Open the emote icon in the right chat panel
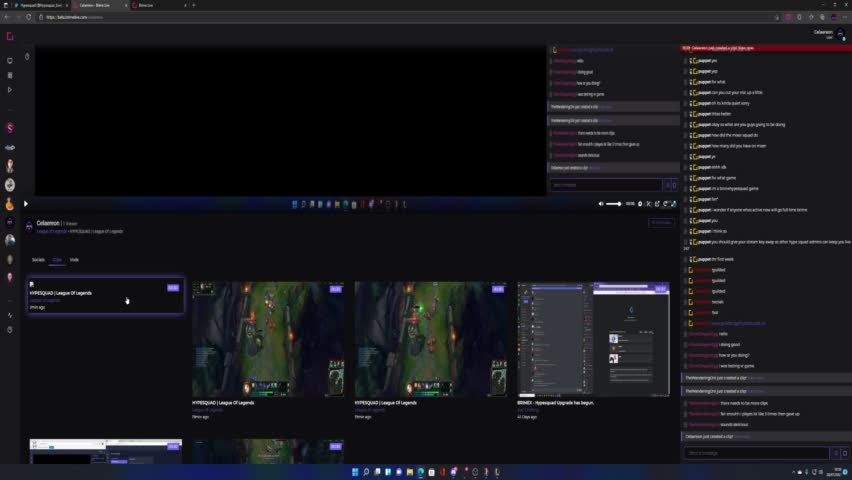Image resolution: width=852 pixels, height=480 pixels. pos(836,453)
